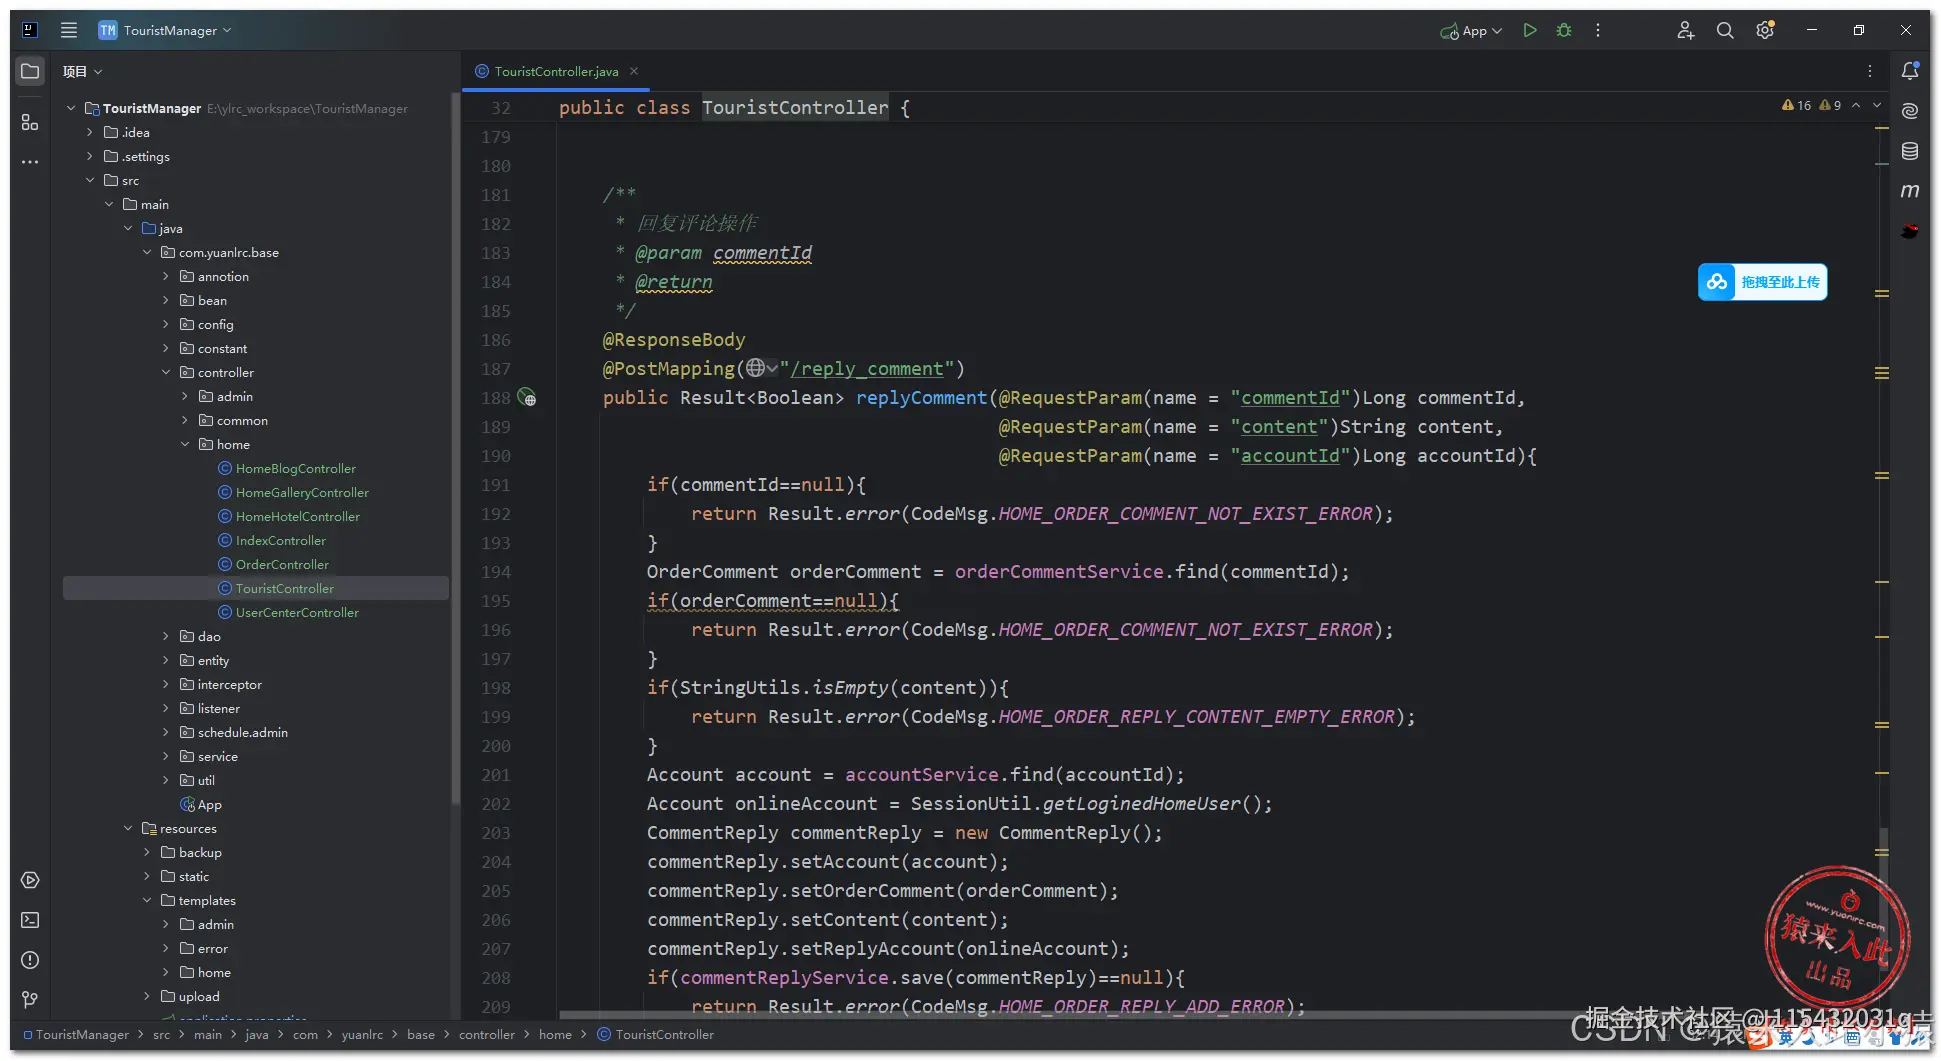Expand the .idea folder
The height and width of the screenshot is (1061, 1941).
(90, 132)
